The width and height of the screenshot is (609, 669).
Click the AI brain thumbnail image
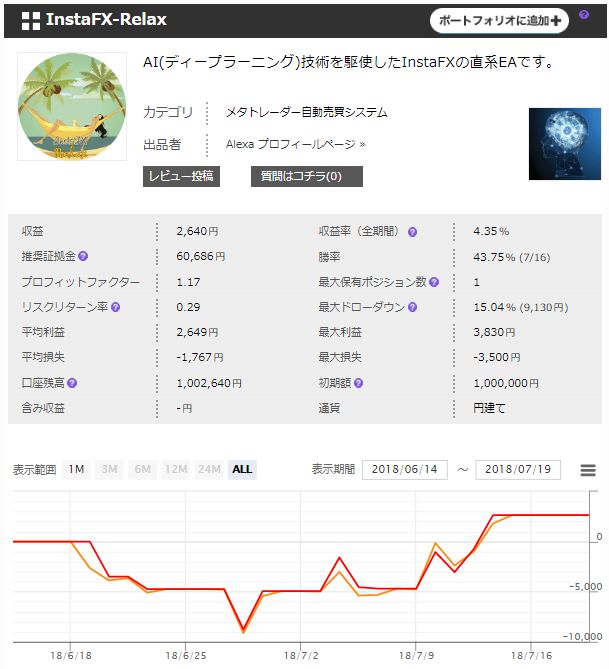[565, 144]
